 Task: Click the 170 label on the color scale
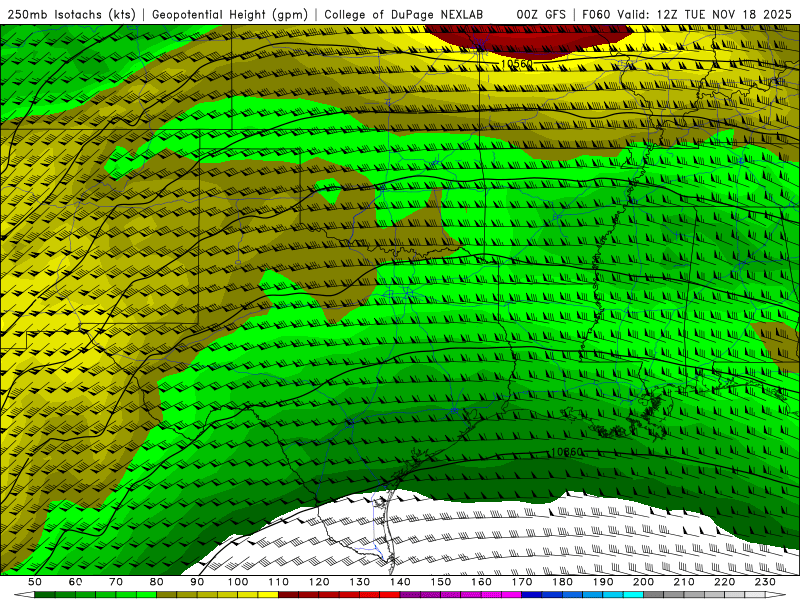point(522,582)
